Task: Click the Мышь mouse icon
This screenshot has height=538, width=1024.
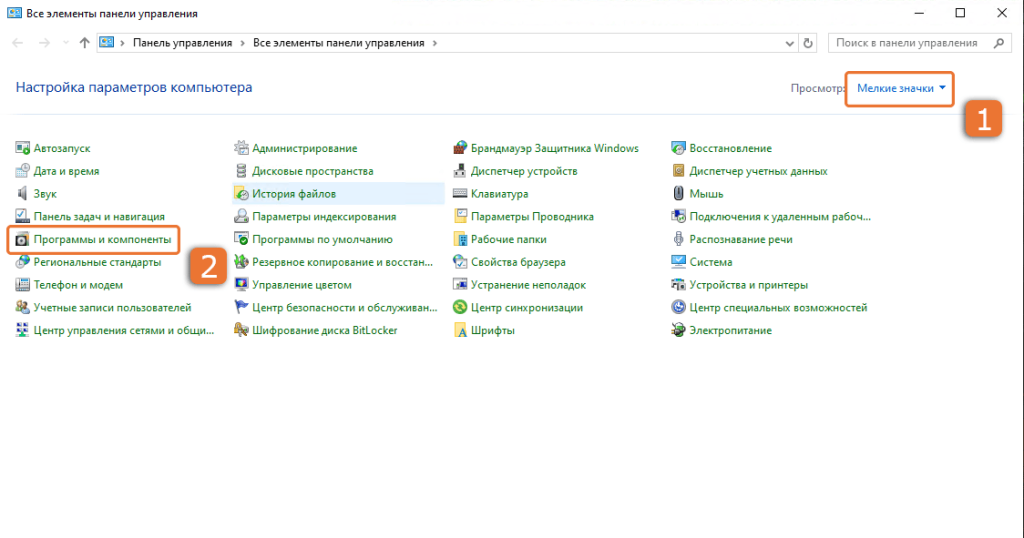Action: pos(679,194)
